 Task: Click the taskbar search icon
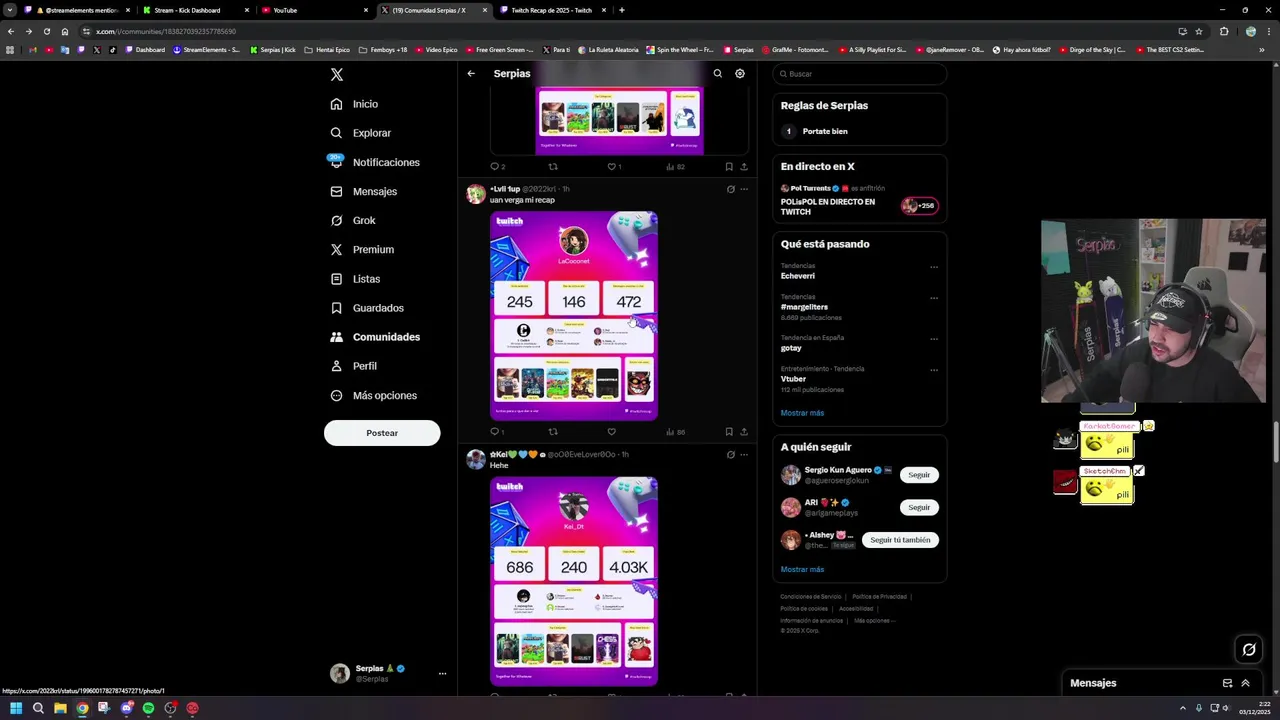(x=38, y=708)
